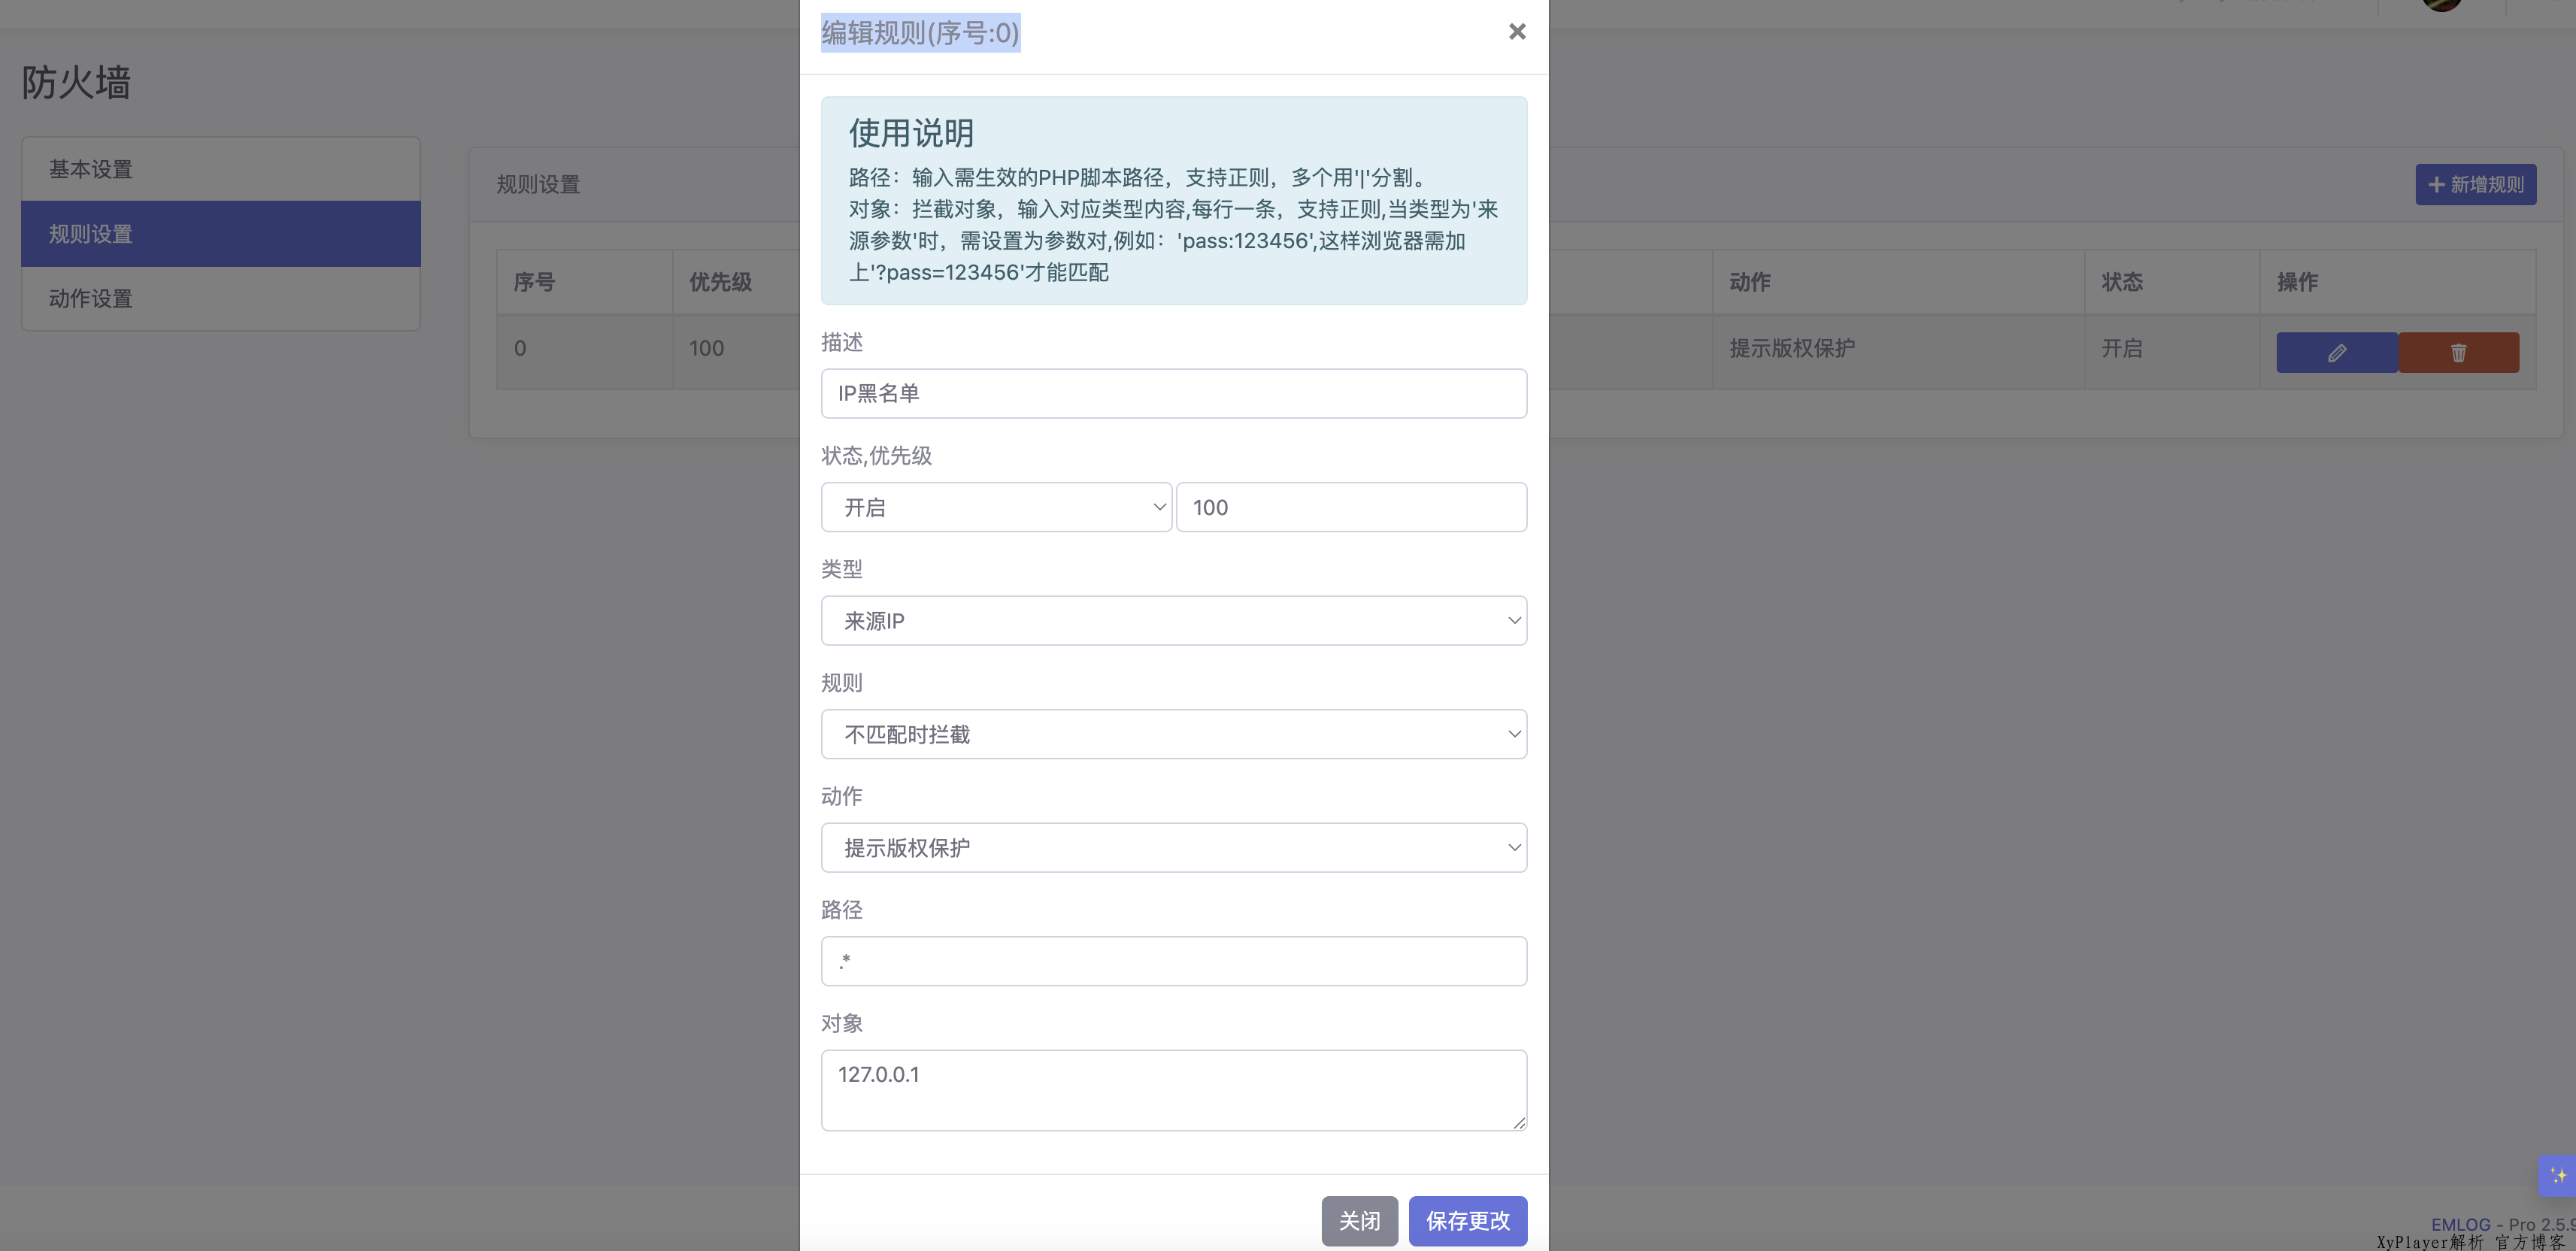Open the 动作 dropdown showing 提示版权保护
Image resolution: width=2576 pixels, height=1251 pixels.
(x=1173, y=848)
